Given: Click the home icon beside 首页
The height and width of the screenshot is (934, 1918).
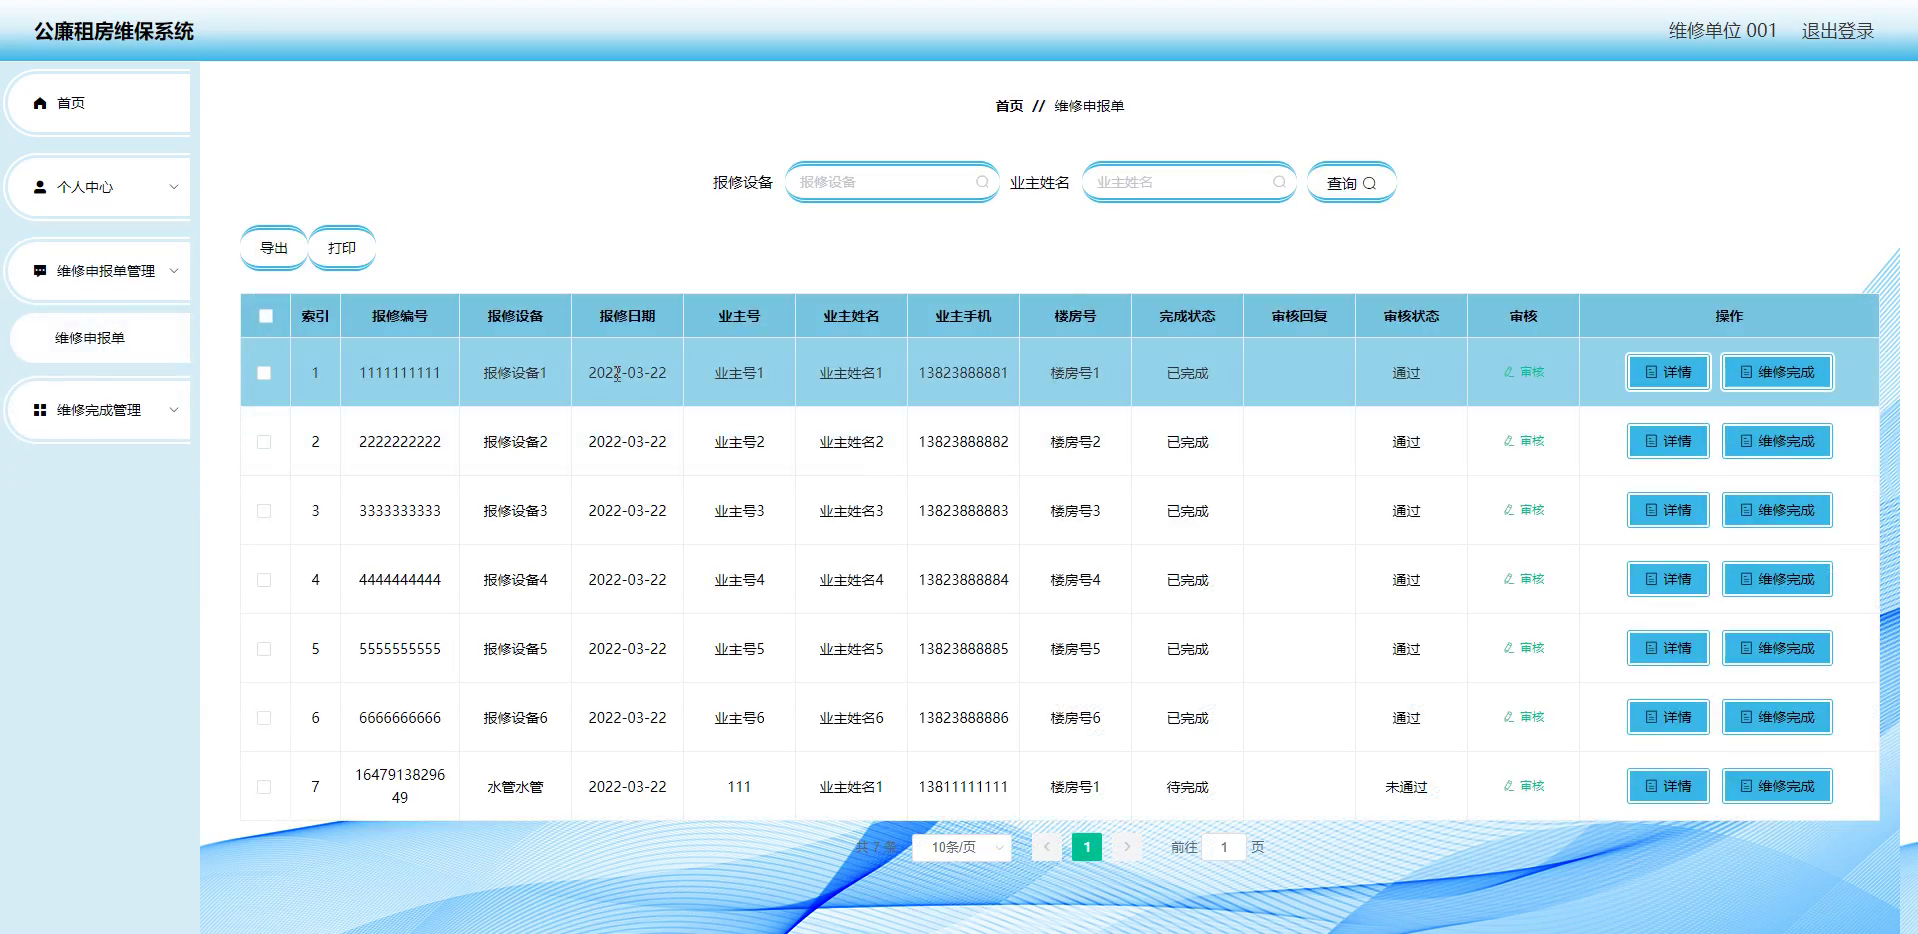Looking at the screenshot, I should point(40,103).
